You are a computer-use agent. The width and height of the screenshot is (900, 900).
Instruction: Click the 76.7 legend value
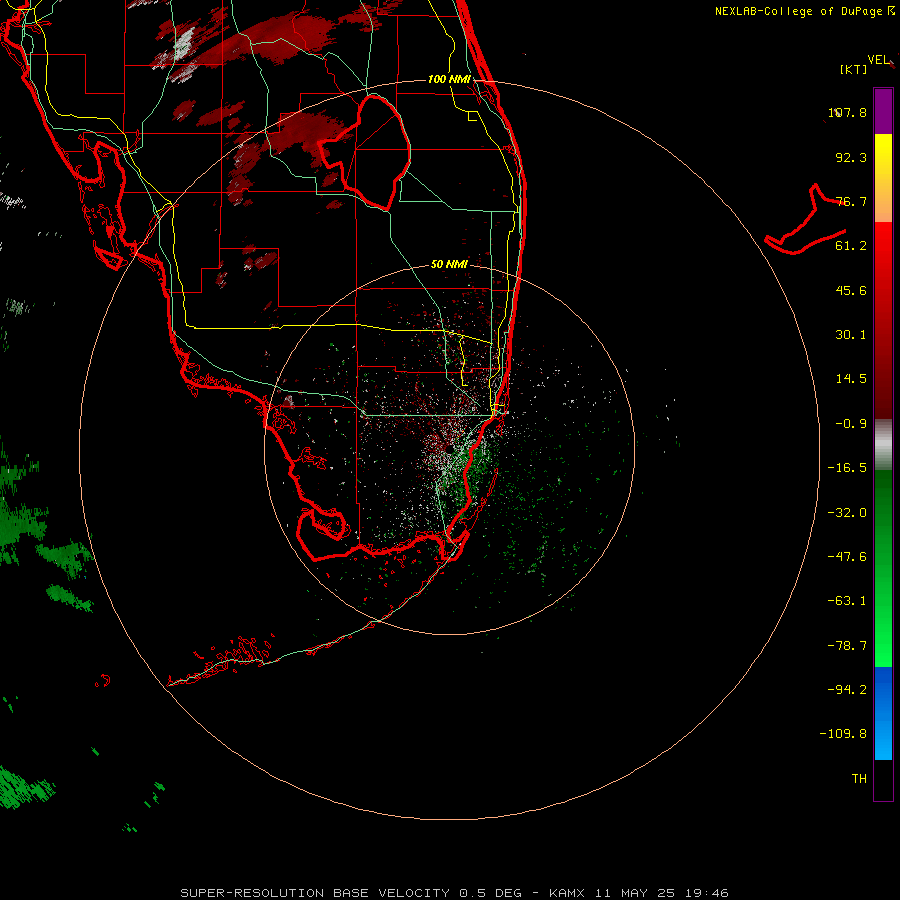point(851,201)
